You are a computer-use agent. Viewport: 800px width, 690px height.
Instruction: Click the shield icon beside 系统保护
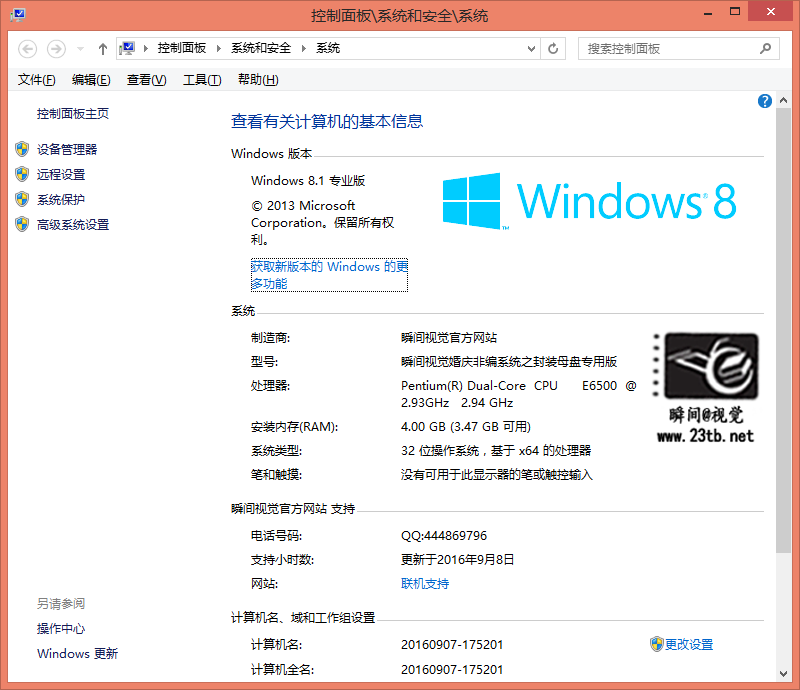pos(22,199)
